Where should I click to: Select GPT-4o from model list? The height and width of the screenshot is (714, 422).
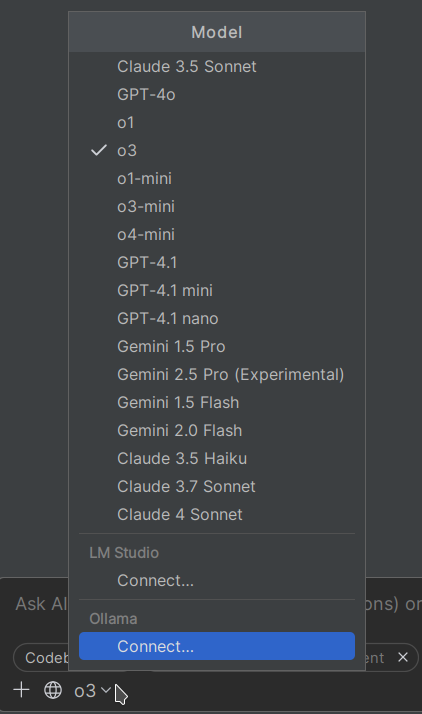tap(217, 94)
